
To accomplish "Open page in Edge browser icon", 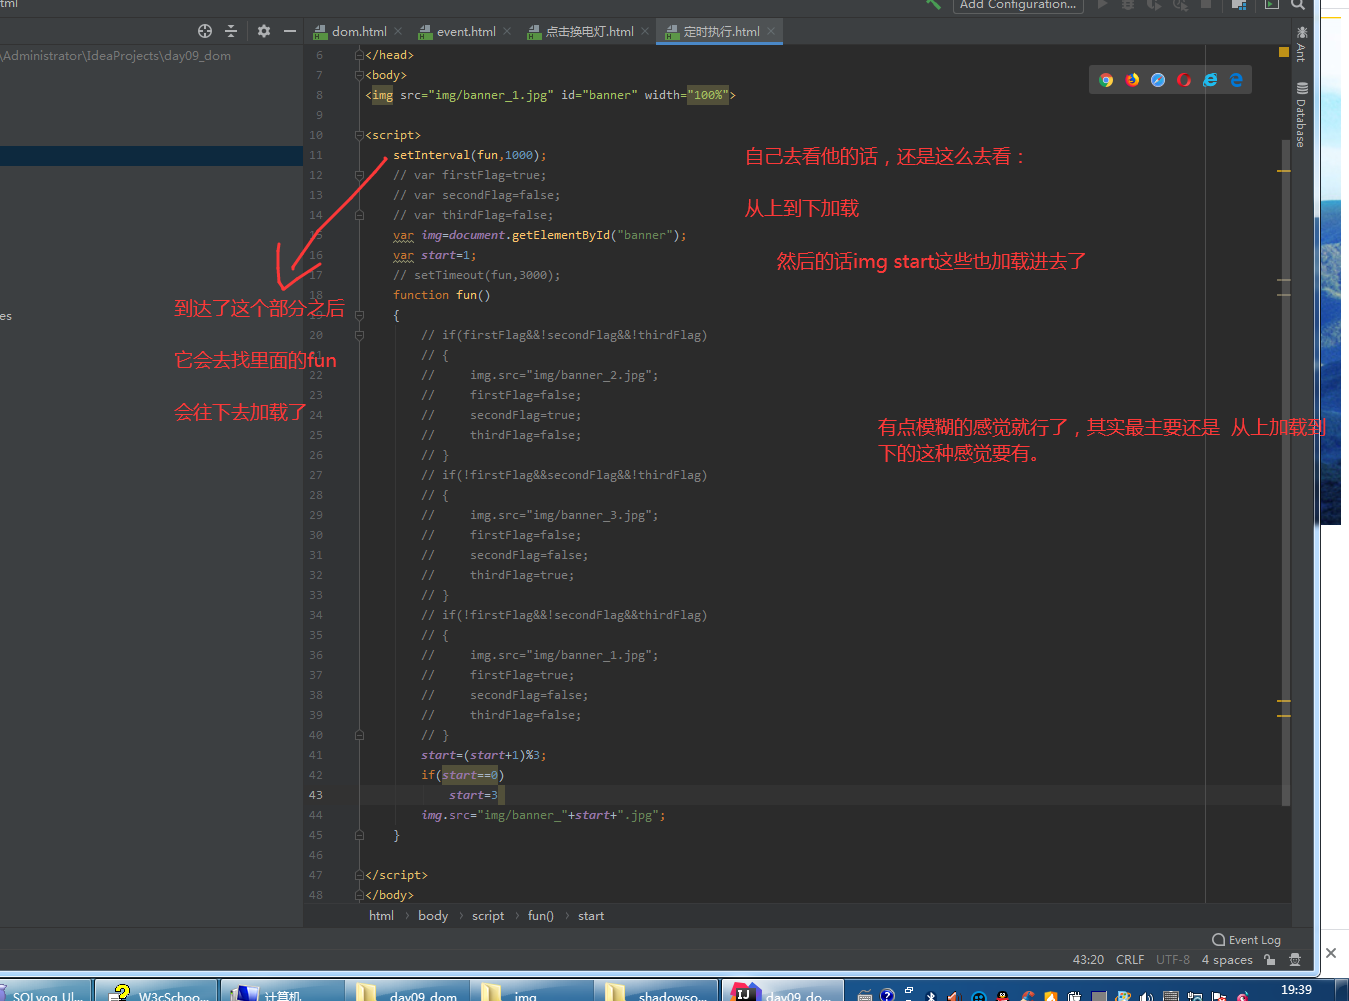I will point(1236,80).
